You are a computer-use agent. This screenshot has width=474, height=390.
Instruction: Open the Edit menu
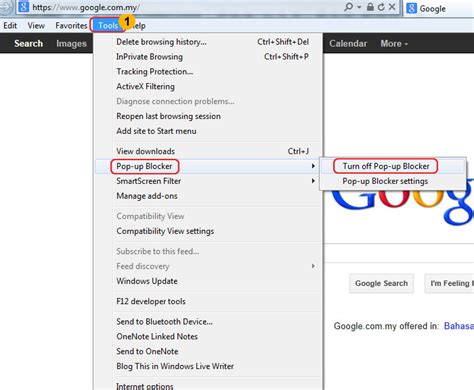pyautogui.click(x=10, y=26)
